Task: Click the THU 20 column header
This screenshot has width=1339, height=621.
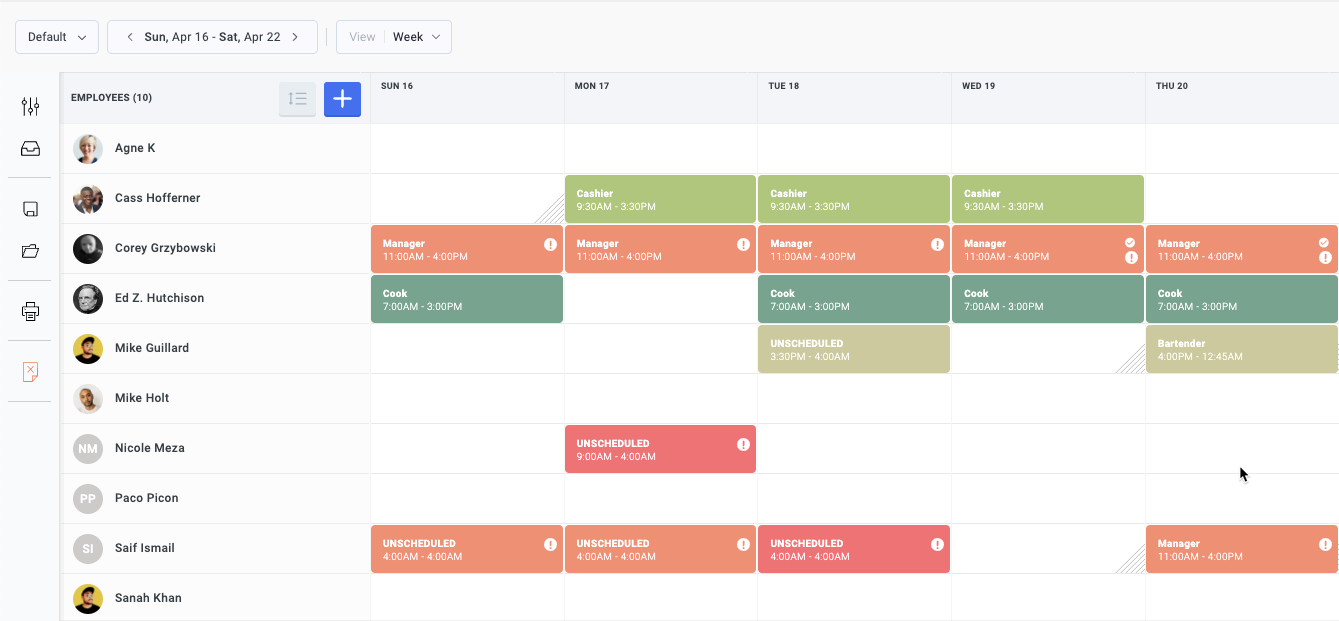Action: (x=1172, y=86)
